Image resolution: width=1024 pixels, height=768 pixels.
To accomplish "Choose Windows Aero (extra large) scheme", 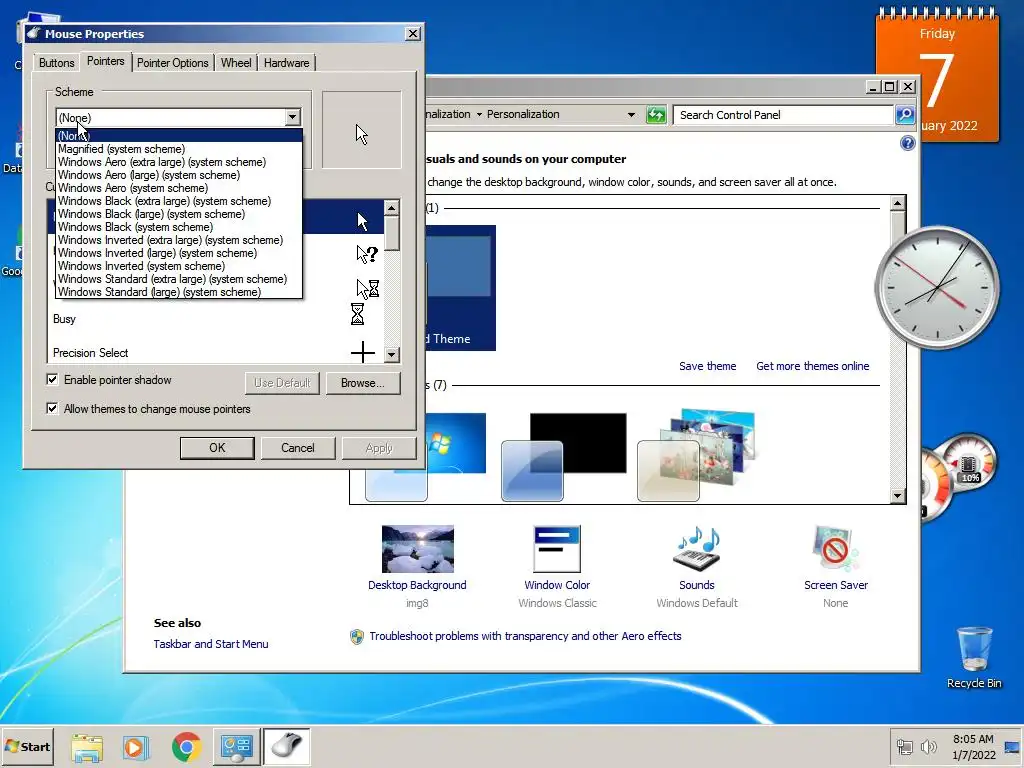I will pyautogui.click(x=178, y=162).
